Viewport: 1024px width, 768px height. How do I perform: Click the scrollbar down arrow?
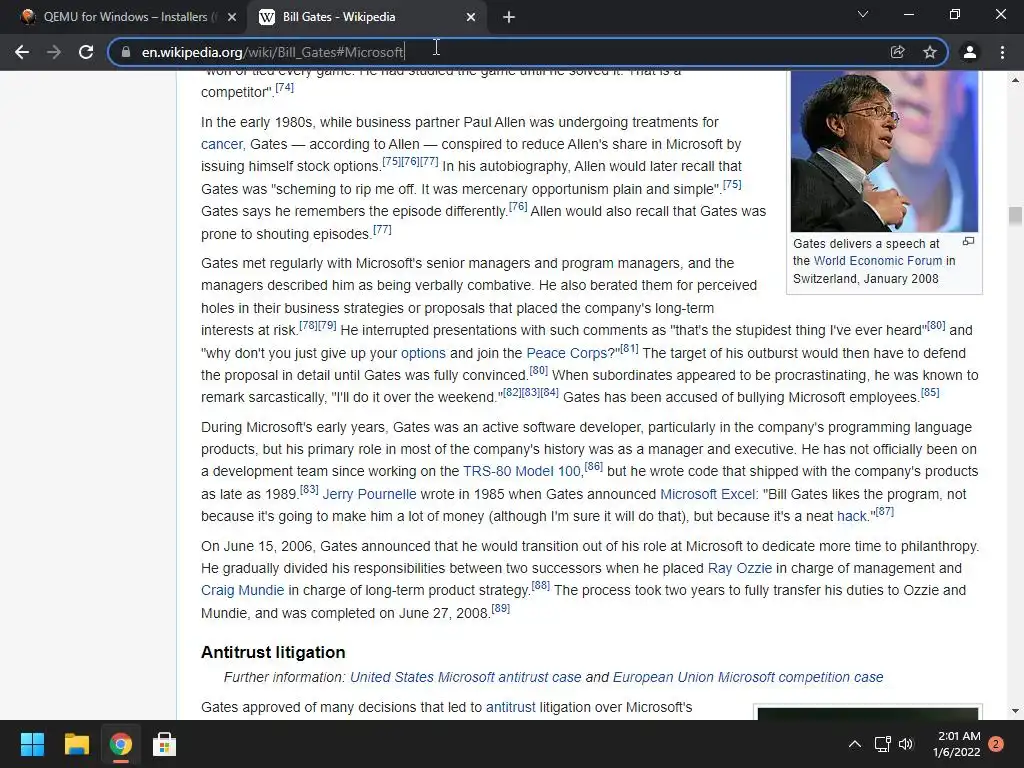tap(1015, 711)
